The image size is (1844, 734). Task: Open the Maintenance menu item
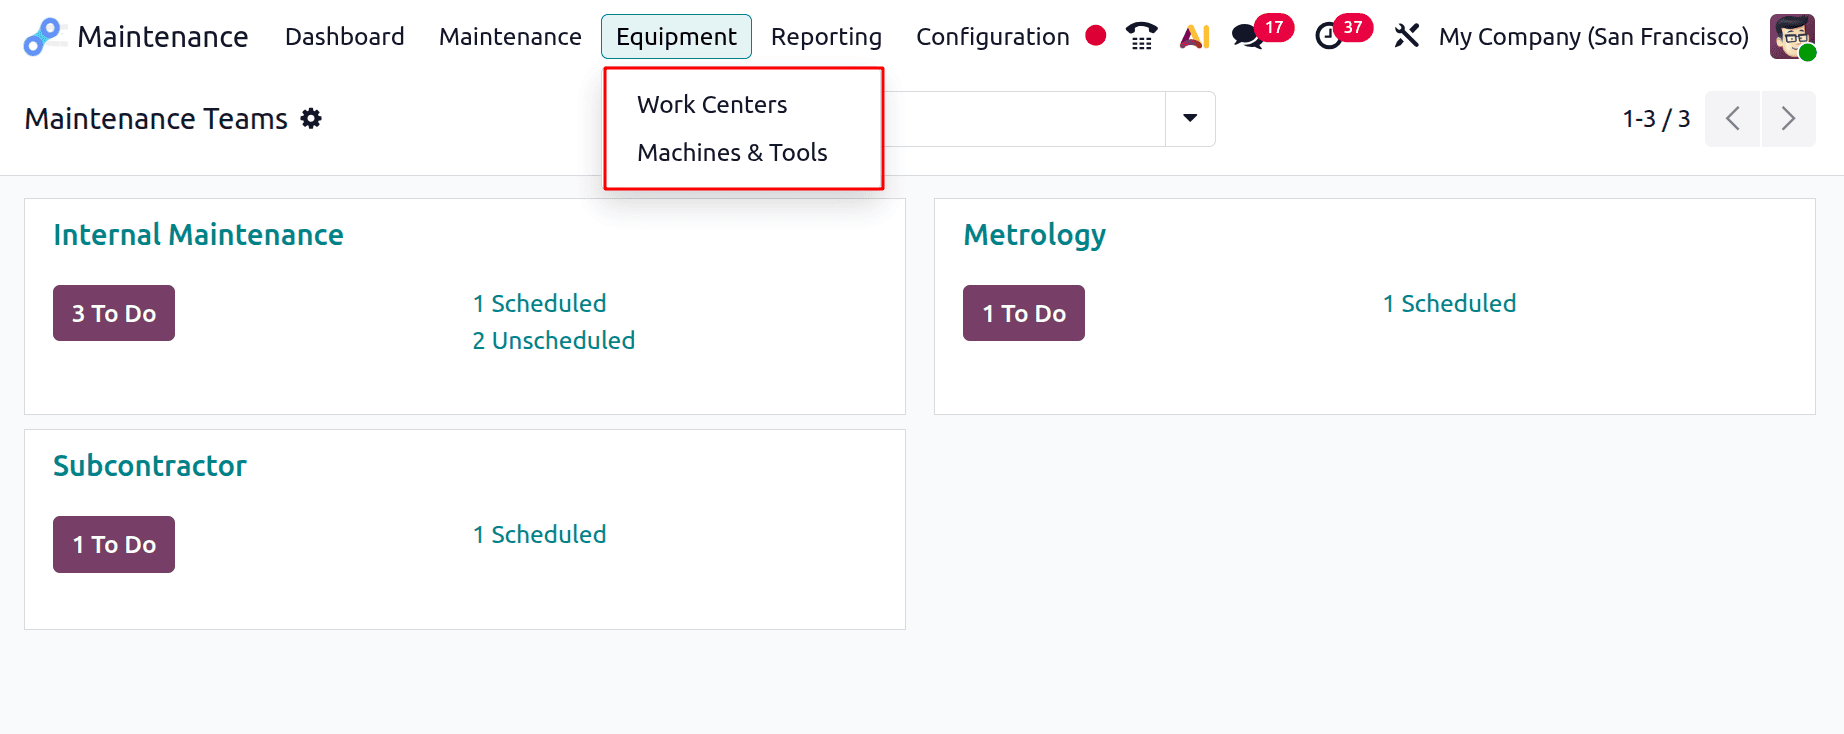tap(510, 37)
